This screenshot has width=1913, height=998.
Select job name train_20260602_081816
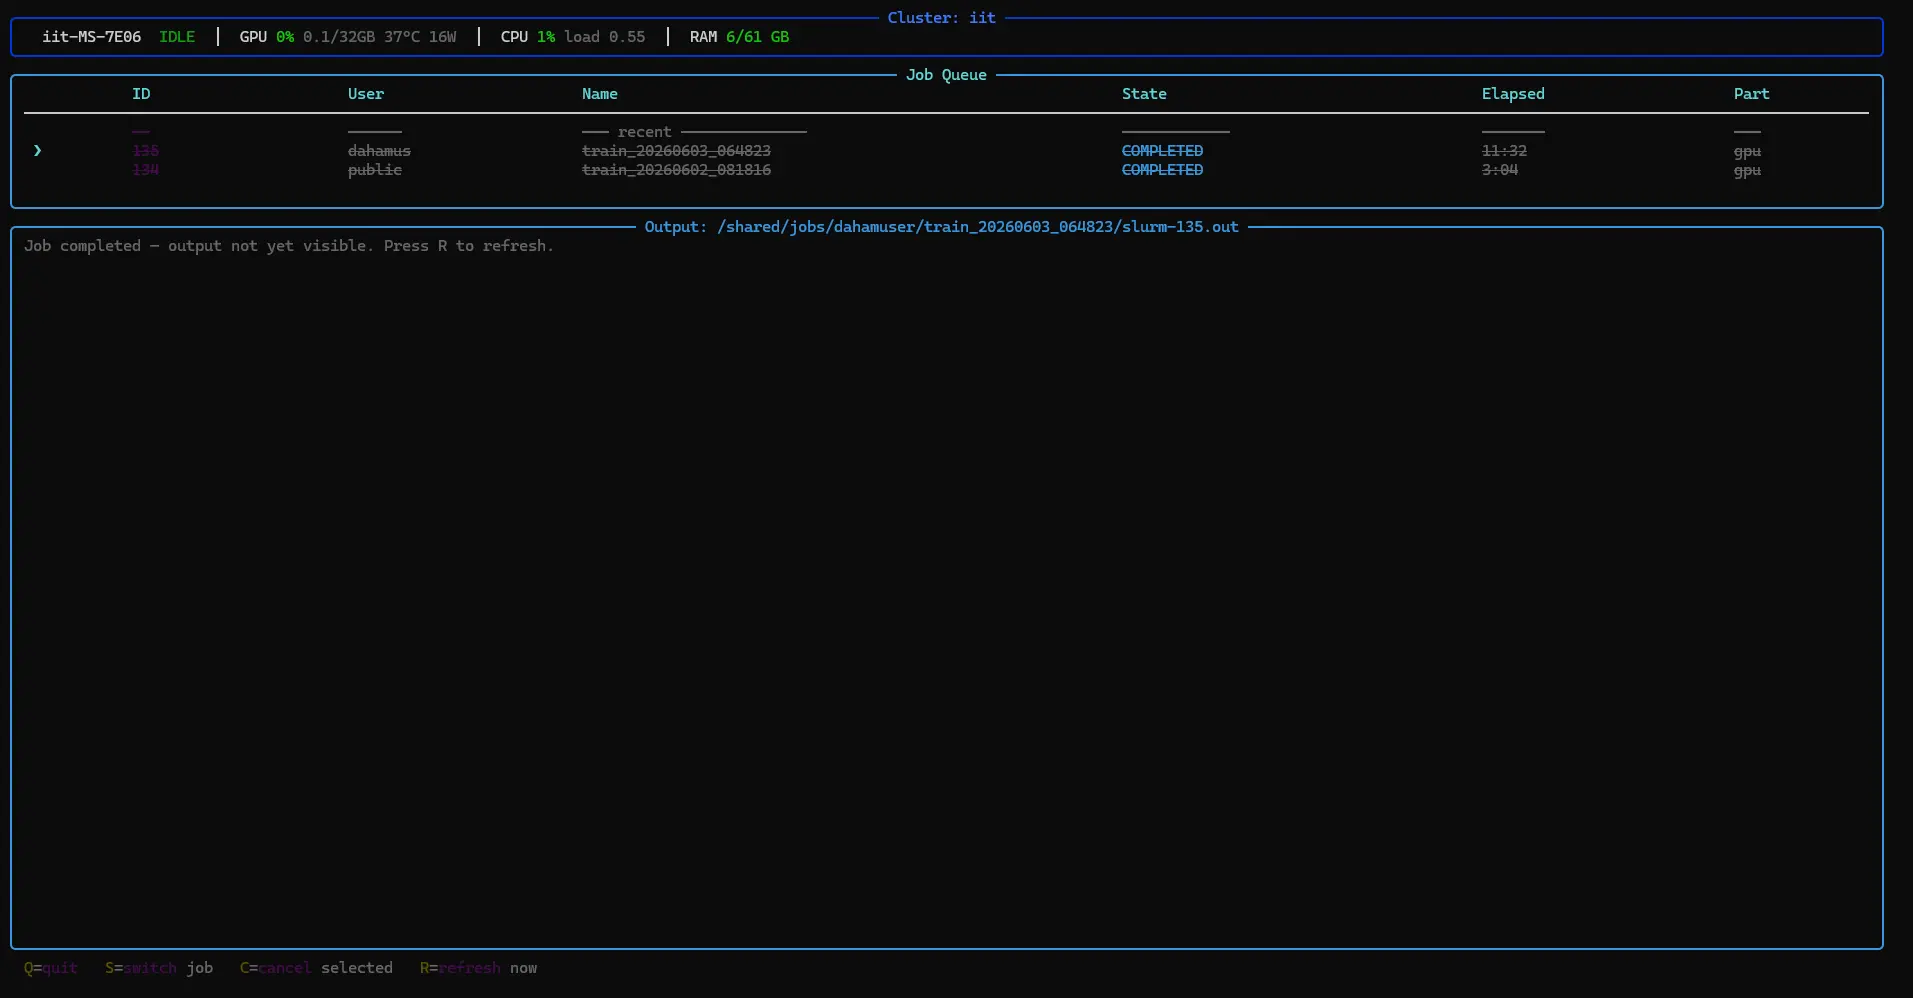676,170
